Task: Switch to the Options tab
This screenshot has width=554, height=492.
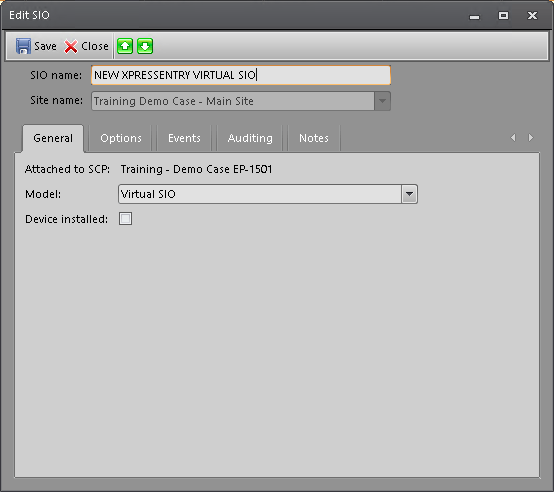Action: [121, 138]
